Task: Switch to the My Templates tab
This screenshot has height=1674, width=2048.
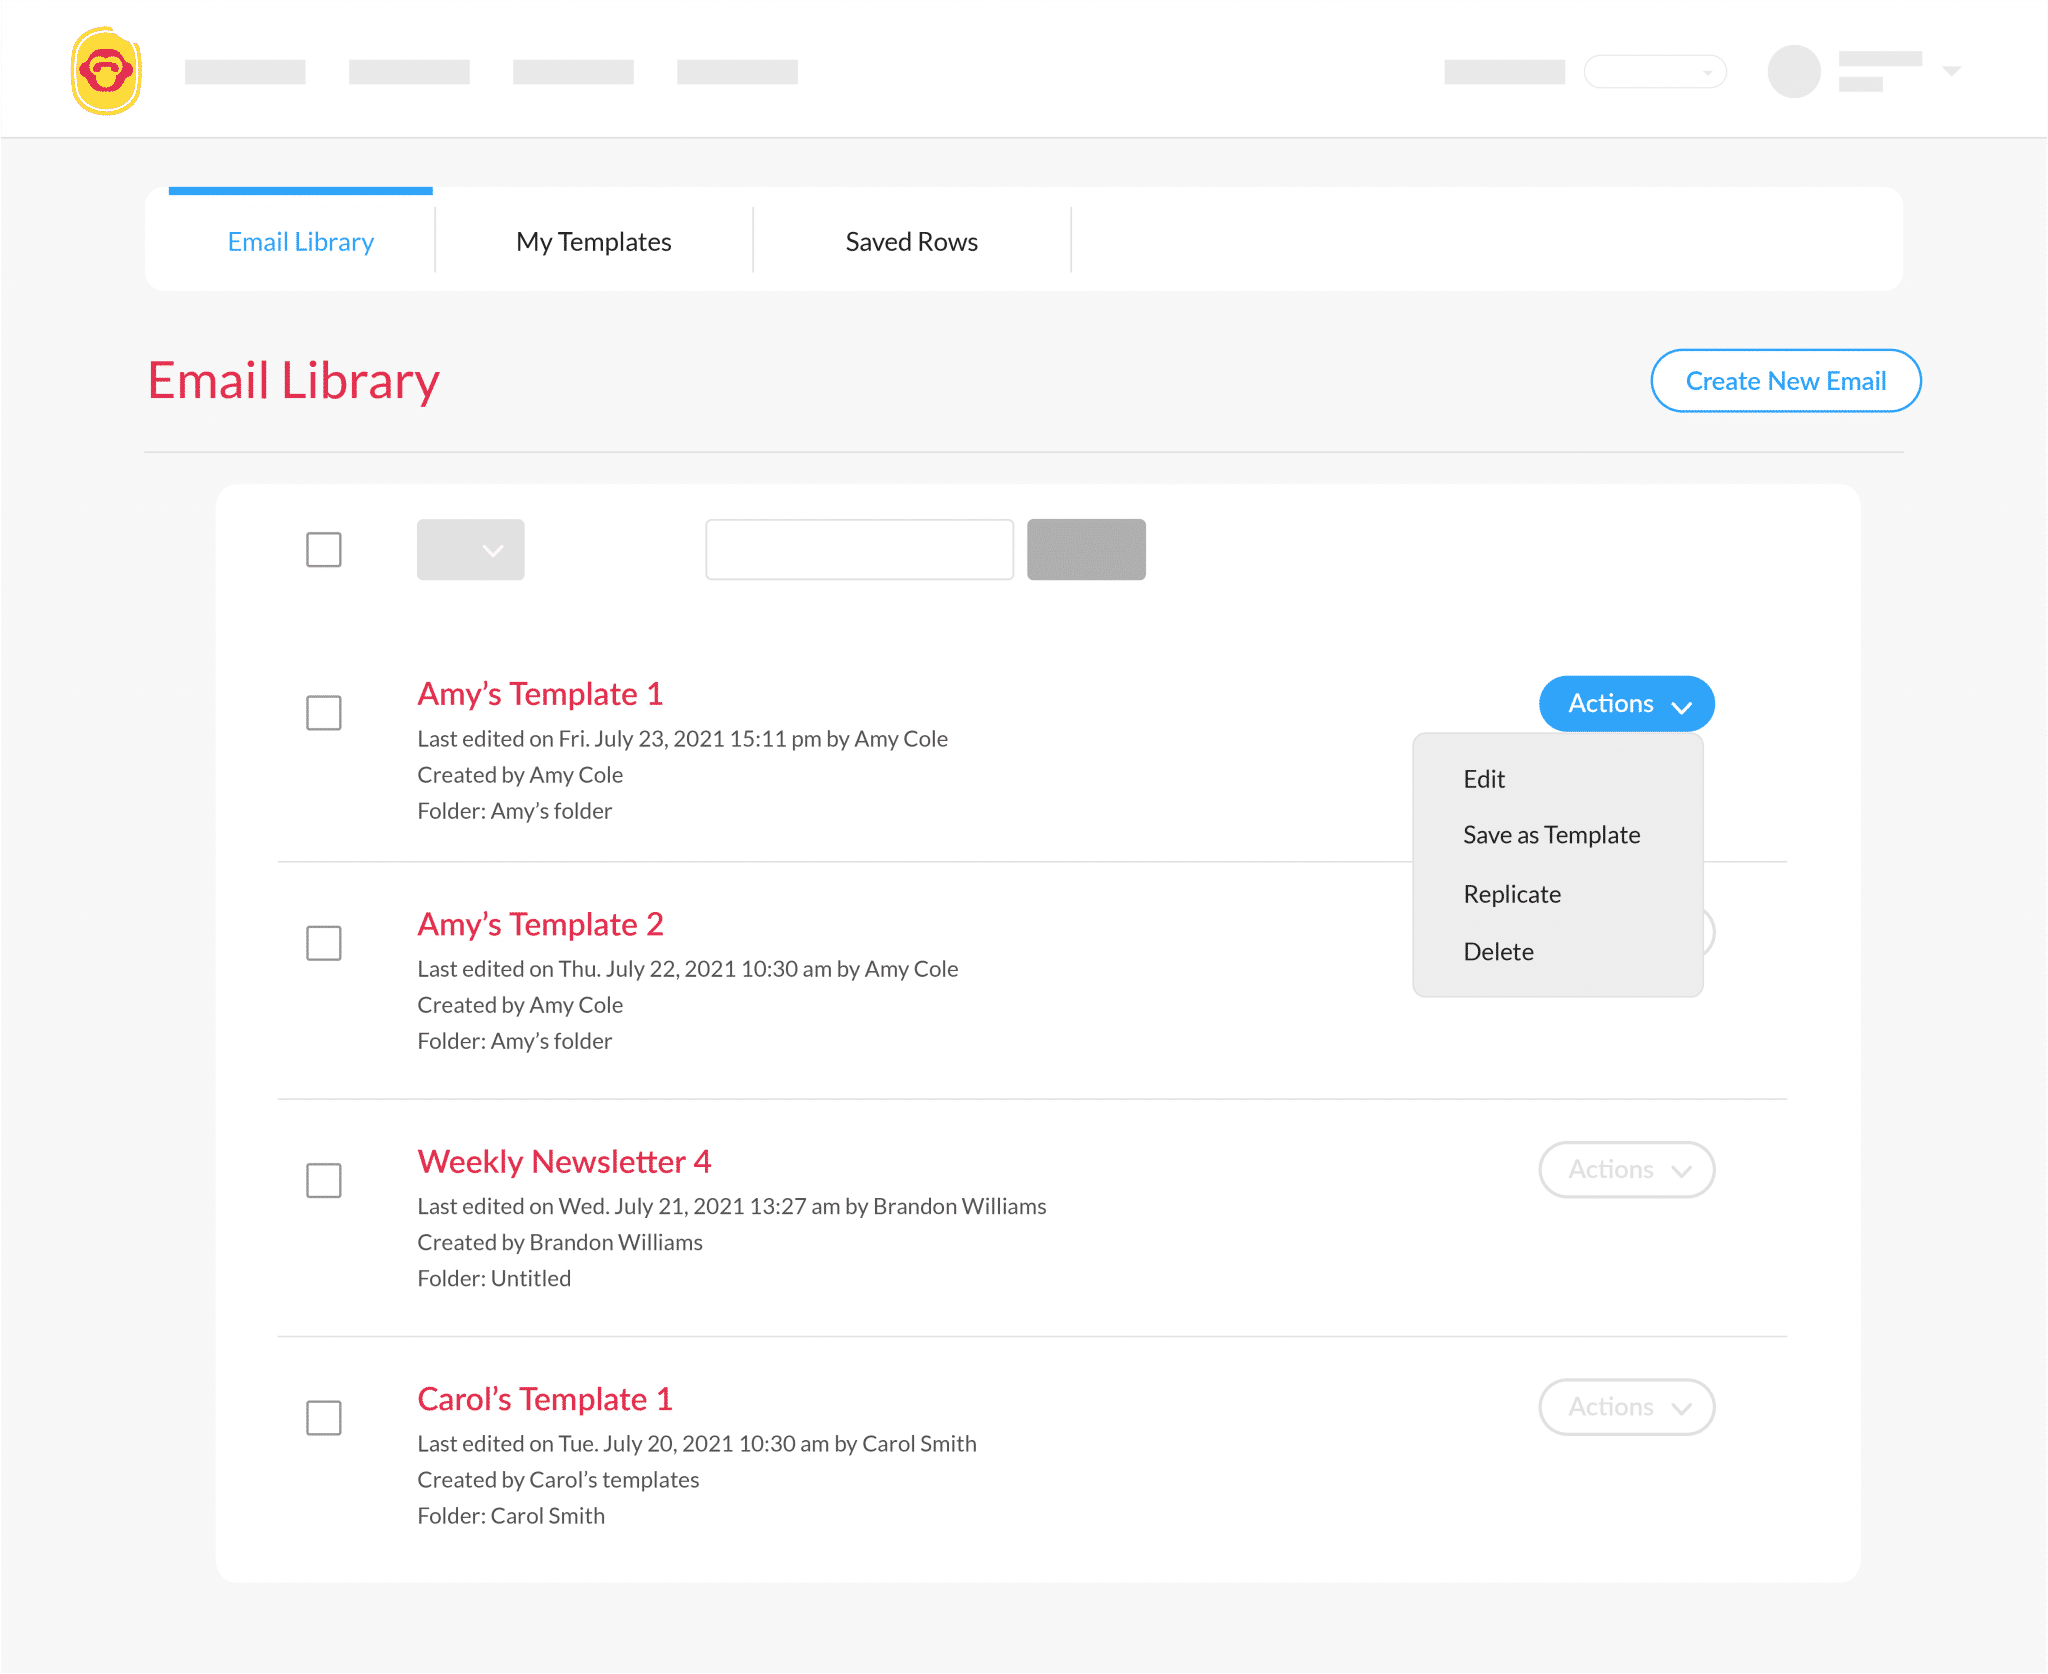Action: 594,241
